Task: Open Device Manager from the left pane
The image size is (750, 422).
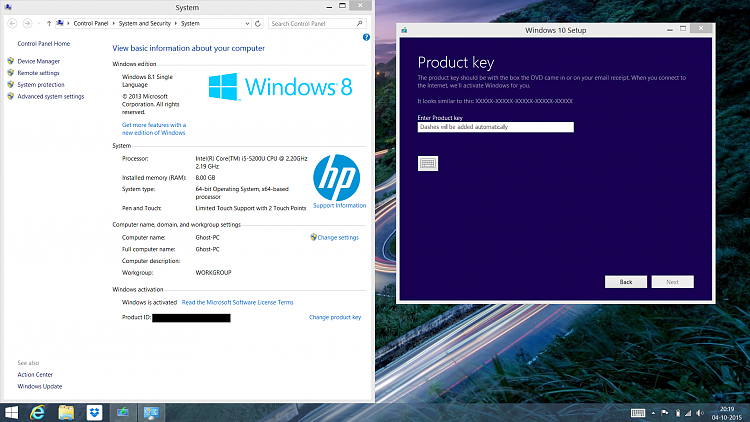Action: coord(38,61)
